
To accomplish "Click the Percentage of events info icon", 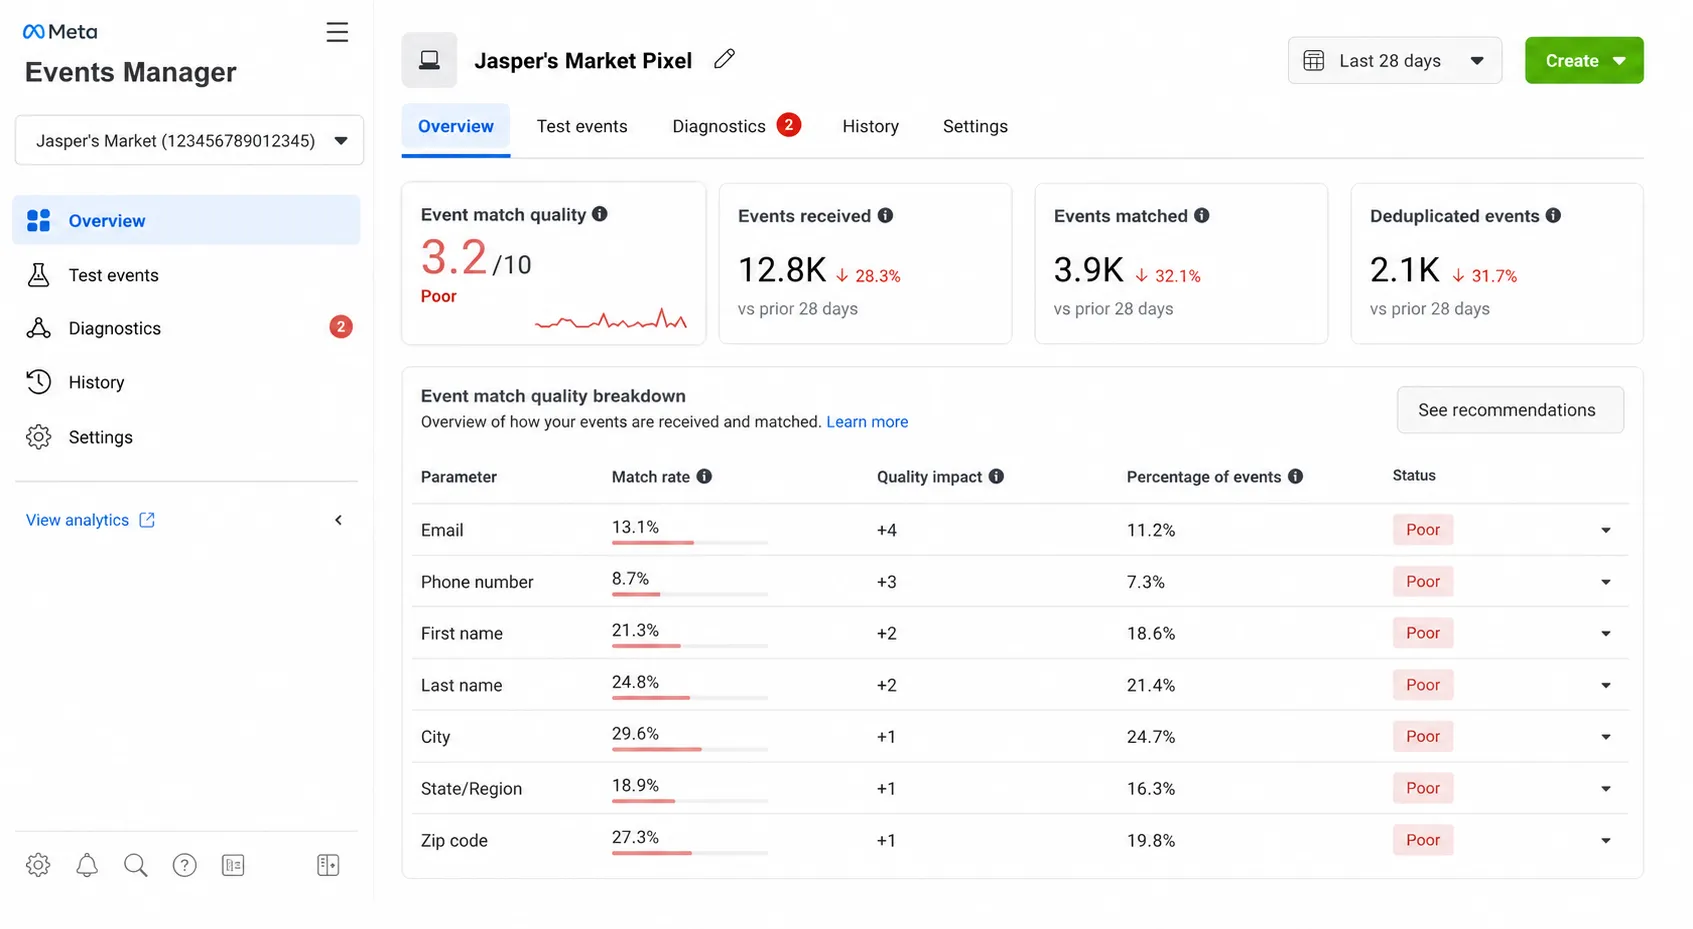I will [1295, 476].
